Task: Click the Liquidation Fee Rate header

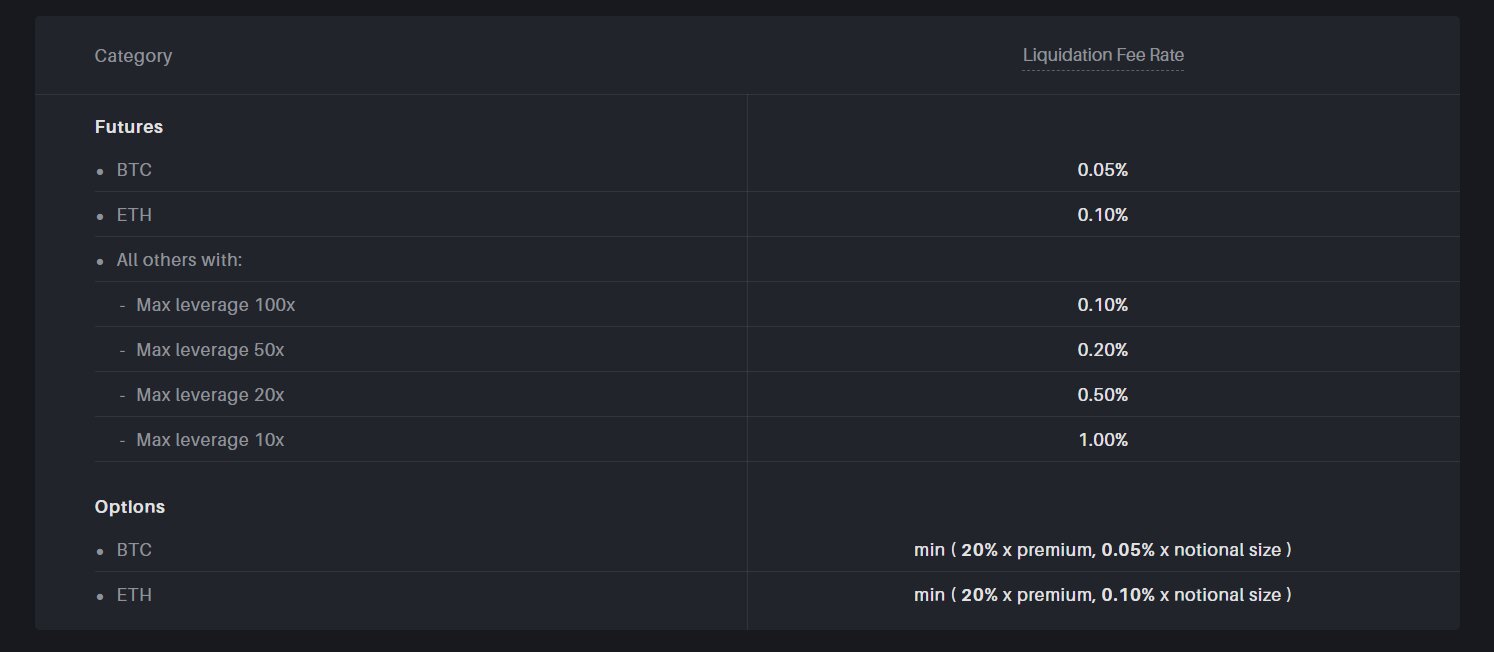Action: coord(1103,56)
